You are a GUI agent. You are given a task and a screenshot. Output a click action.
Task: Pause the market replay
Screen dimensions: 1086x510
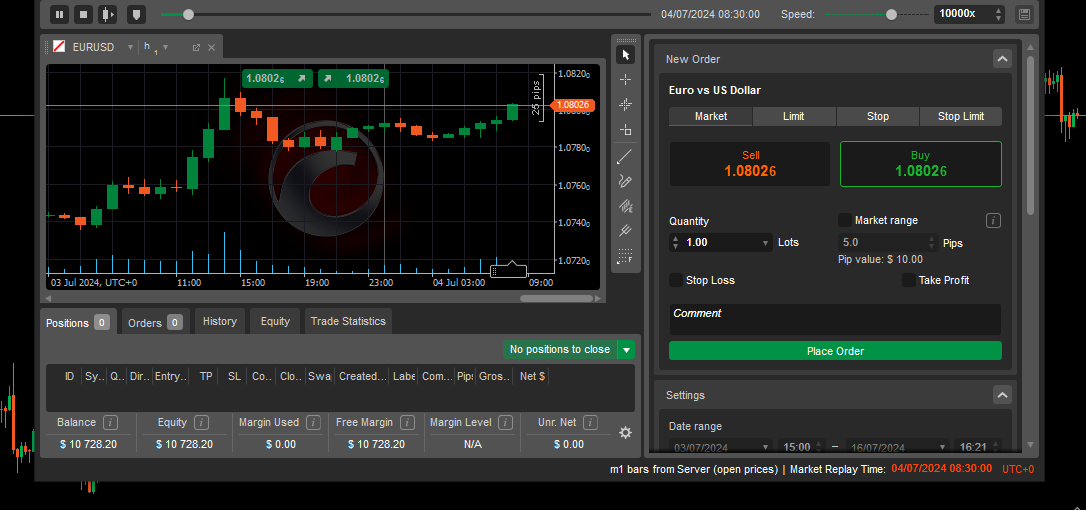[60, 14]
